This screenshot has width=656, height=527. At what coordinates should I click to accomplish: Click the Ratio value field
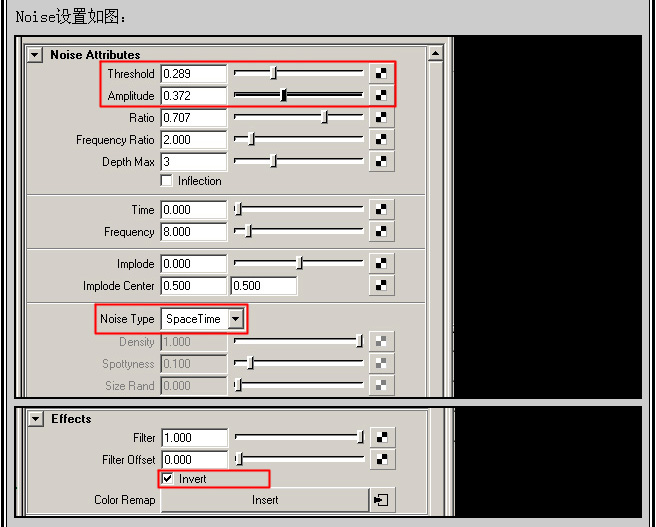(194, 118)
